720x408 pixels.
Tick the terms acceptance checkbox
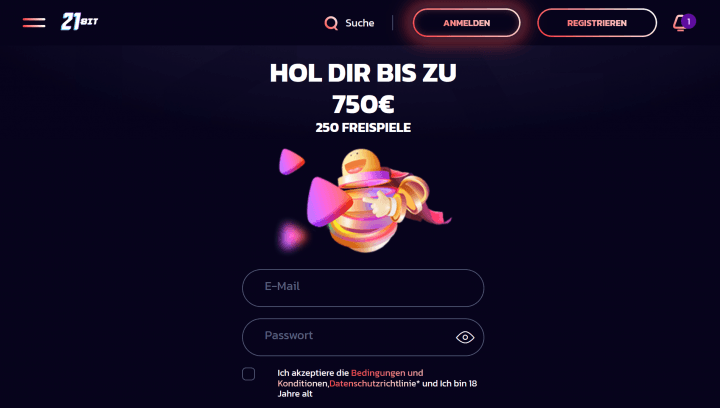point(248,374)
